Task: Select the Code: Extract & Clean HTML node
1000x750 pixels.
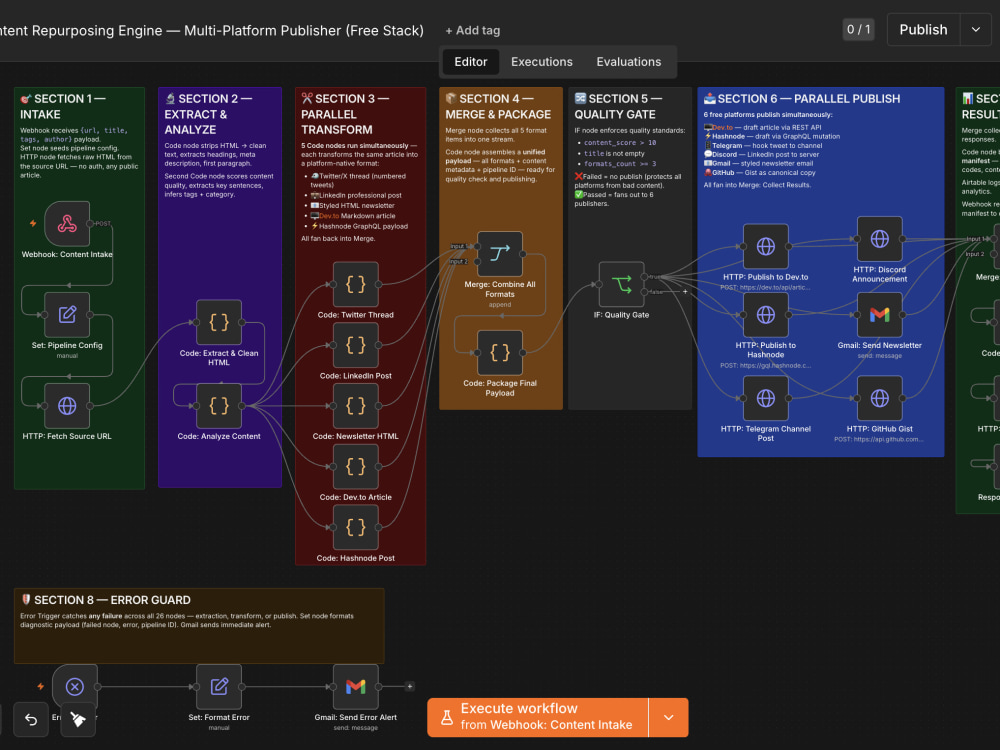Action: point(219,322)
